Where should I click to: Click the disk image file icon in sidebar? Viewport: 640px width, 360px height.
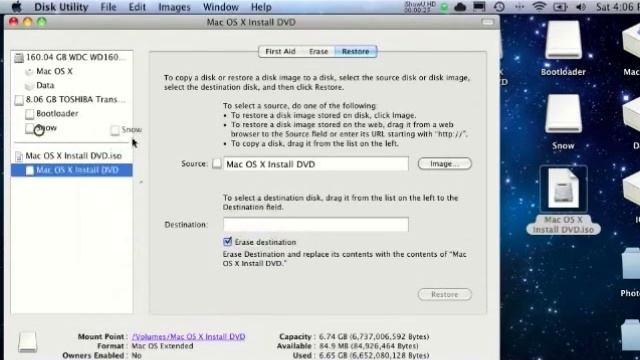click(18, 156)
